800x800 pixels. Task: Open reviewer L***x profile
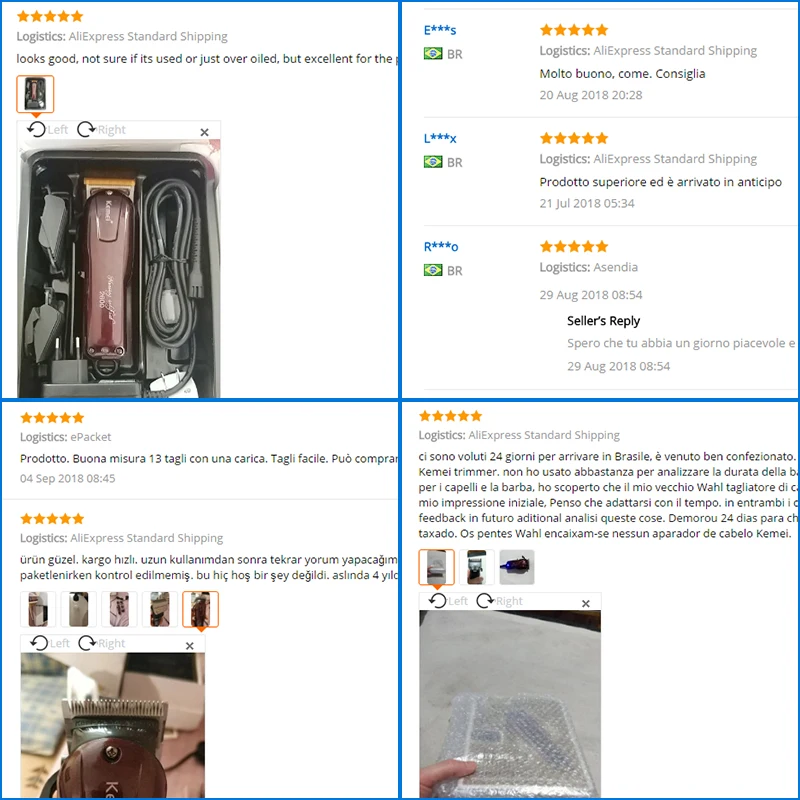[440, 138]
